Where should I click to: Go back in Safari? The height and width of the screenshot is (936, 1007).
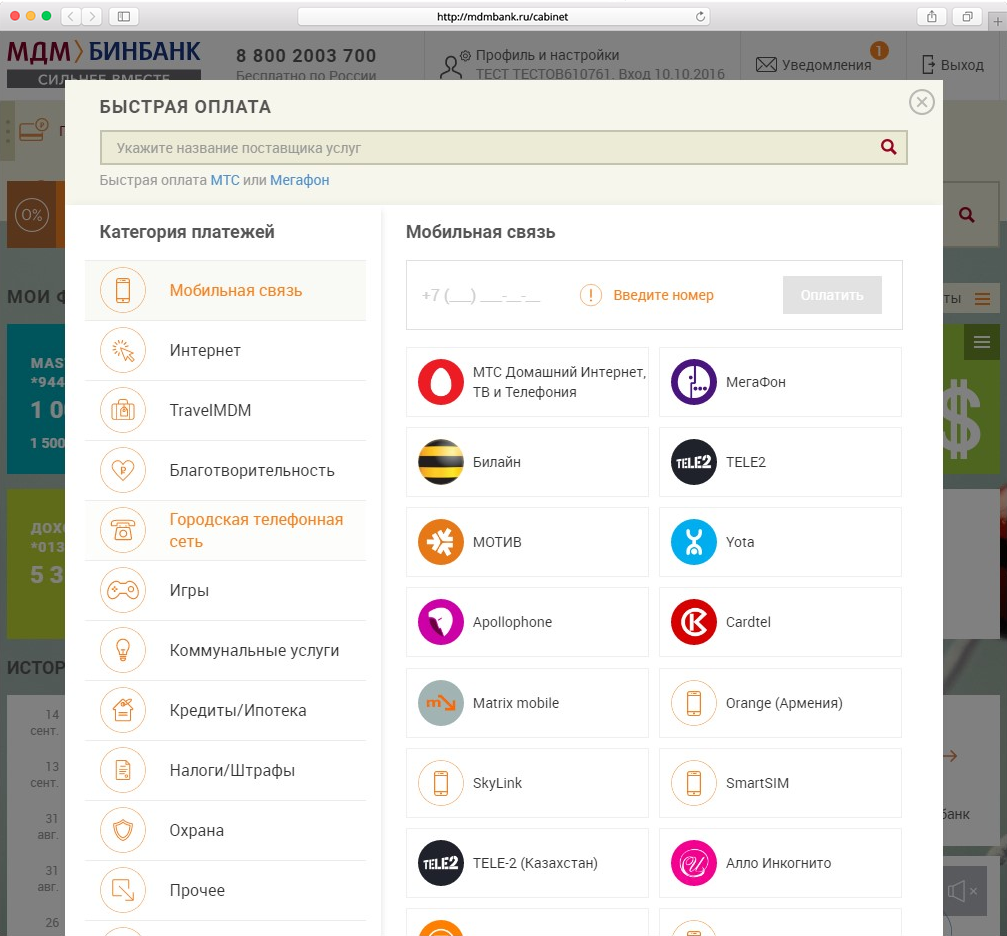point(71,16)
